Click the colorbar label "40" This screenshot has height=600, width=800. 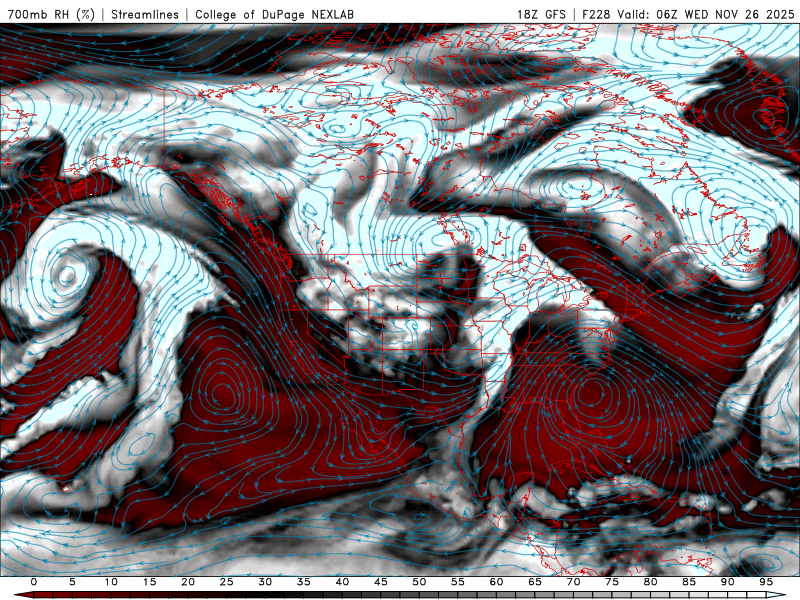click(342, 582)
